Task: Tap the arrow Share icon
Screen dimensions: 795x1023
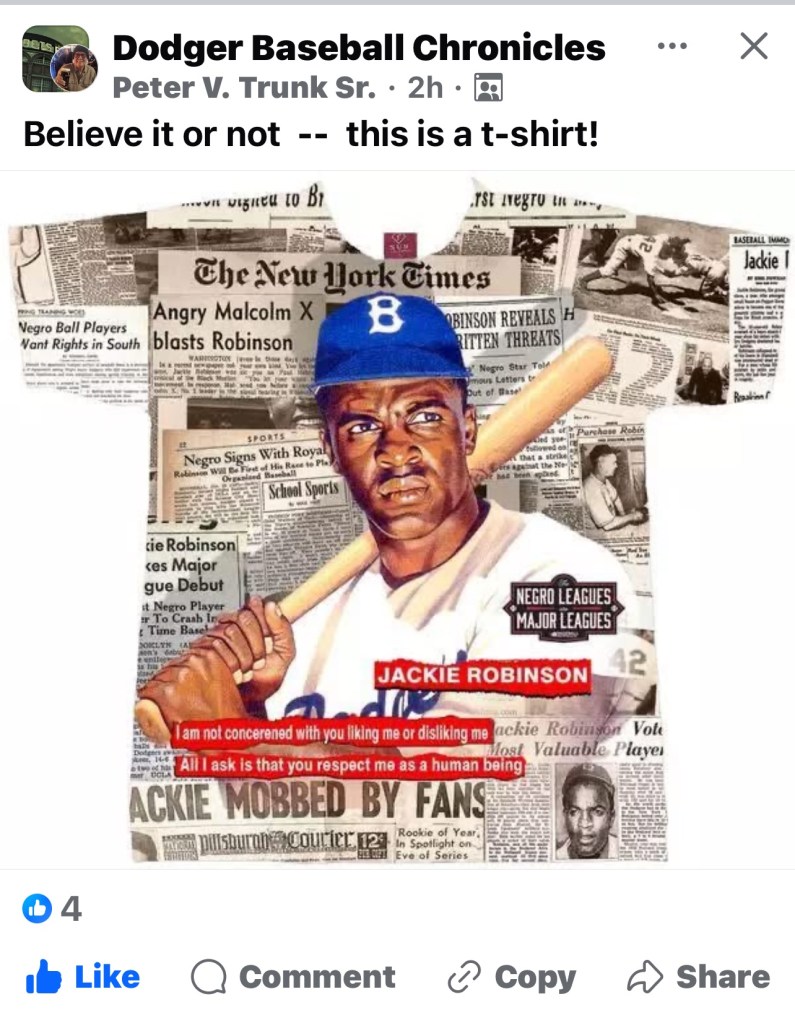Action: coord(644,977)
